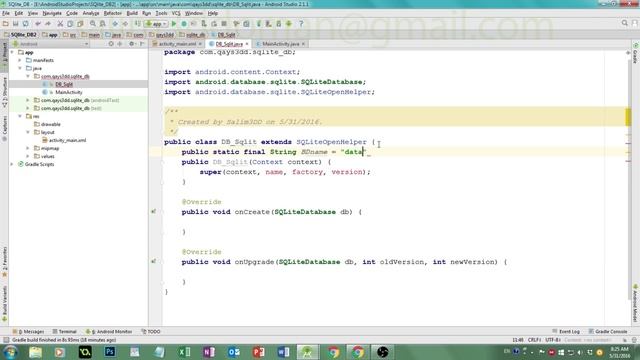Click the Cut scissors icon

[60, 24]
